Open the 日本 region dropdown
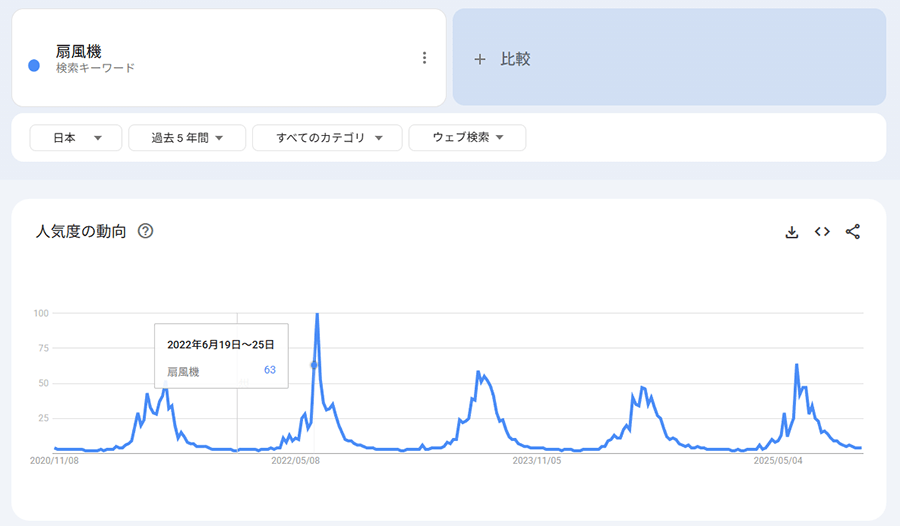900x526 pixels. (x=76, y=138)
